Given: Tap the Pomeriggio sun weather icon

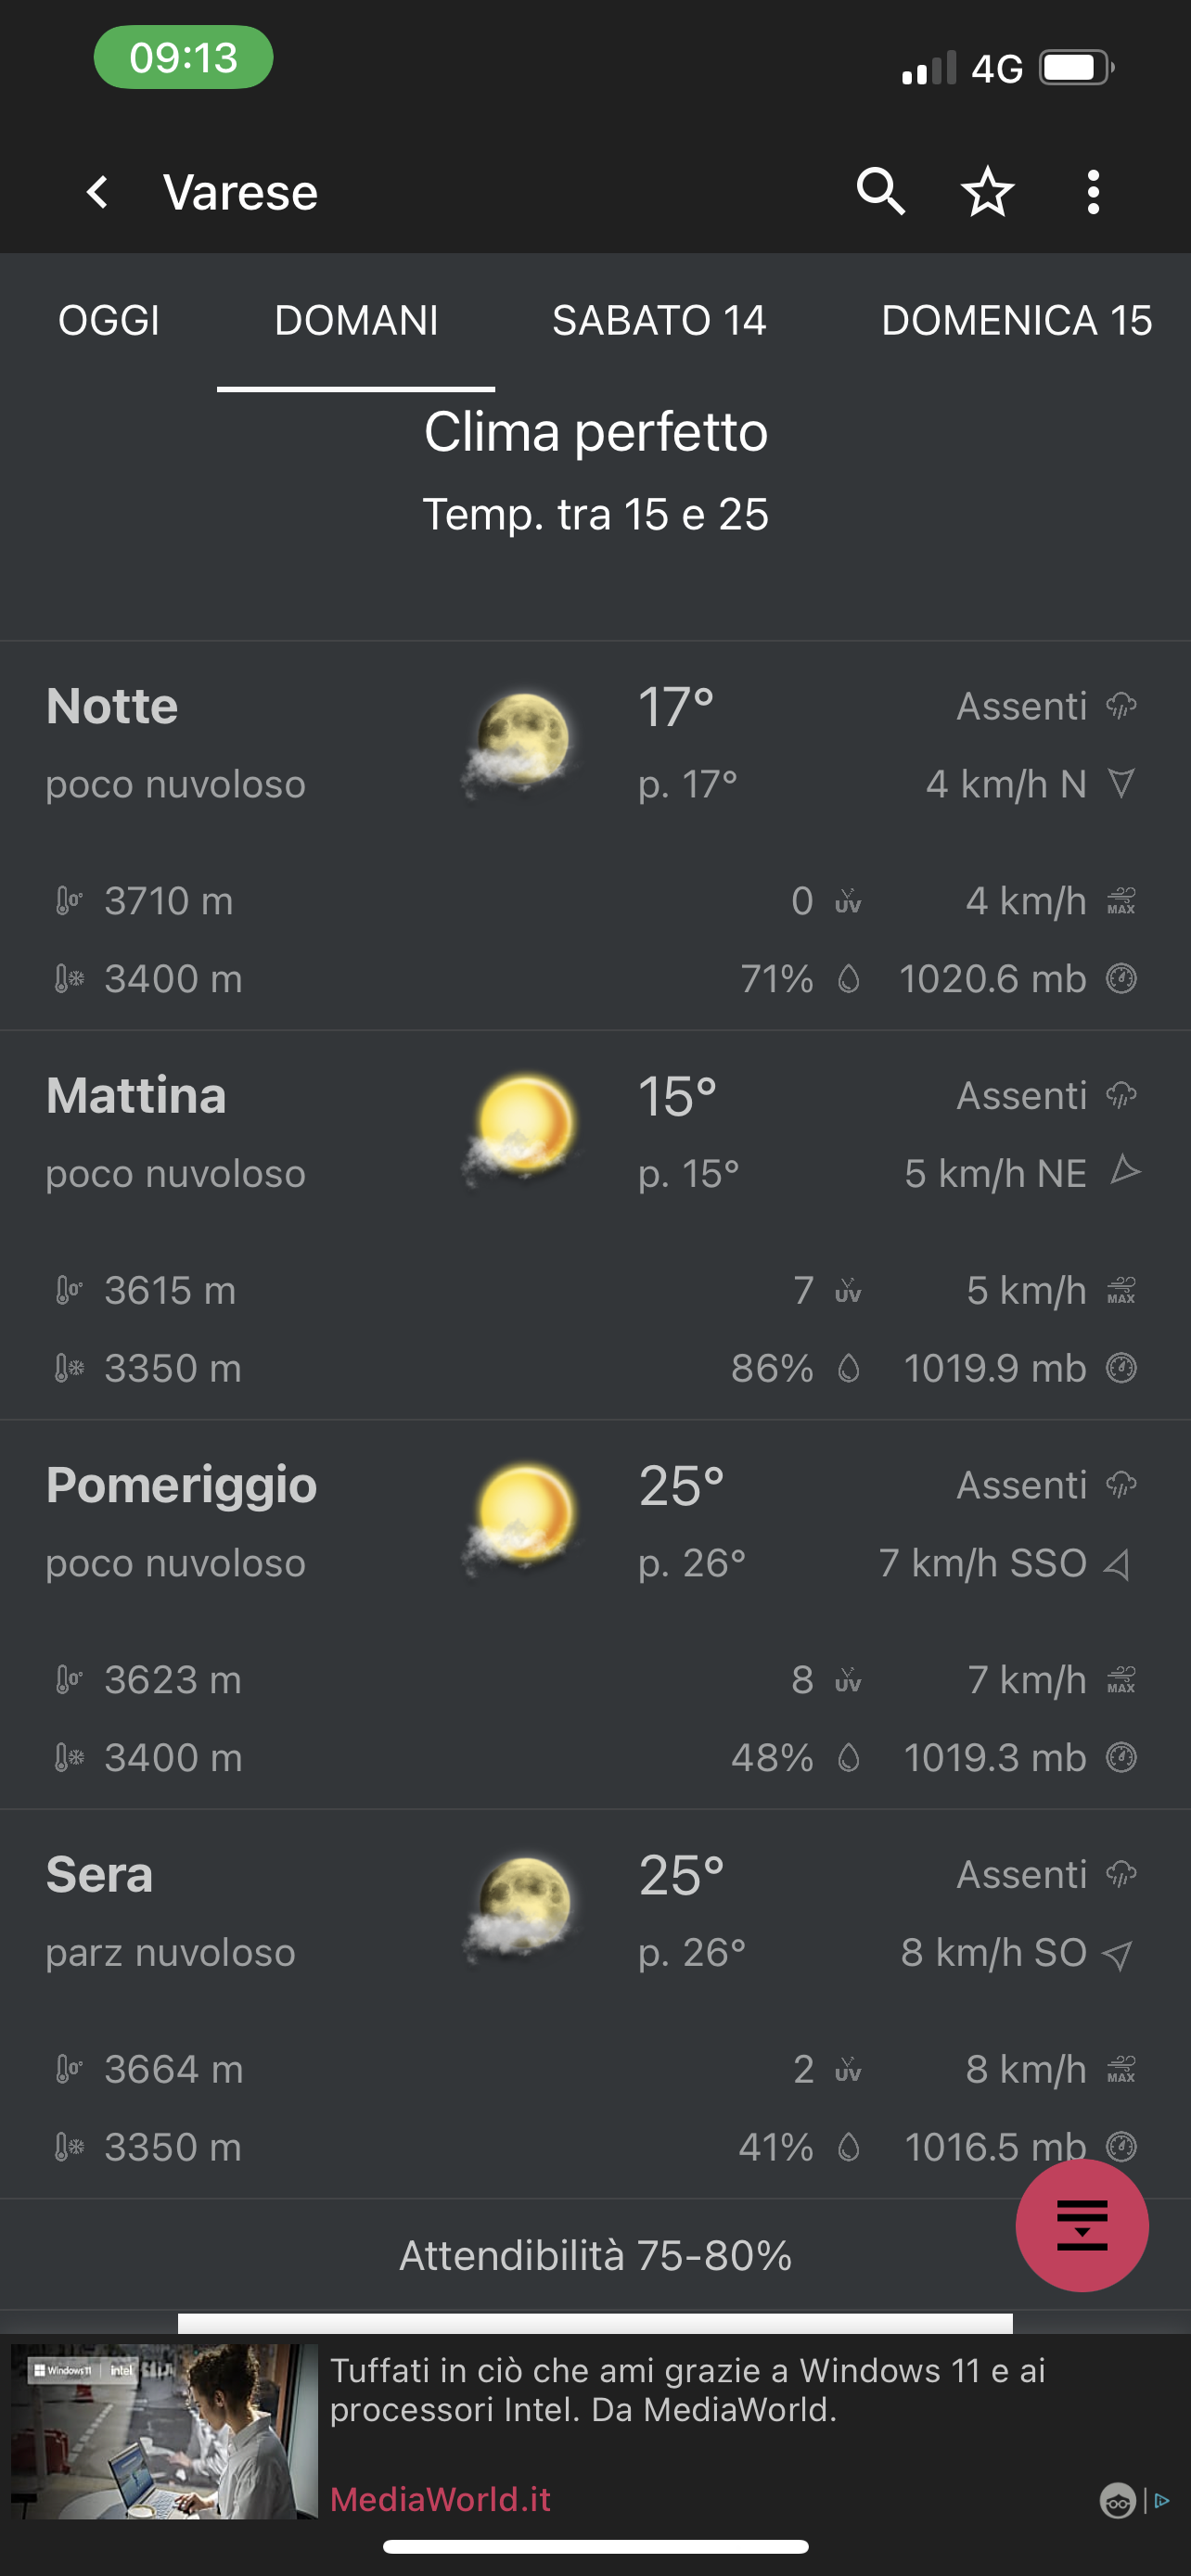Looking at the screenshot, I should 522,1520.
